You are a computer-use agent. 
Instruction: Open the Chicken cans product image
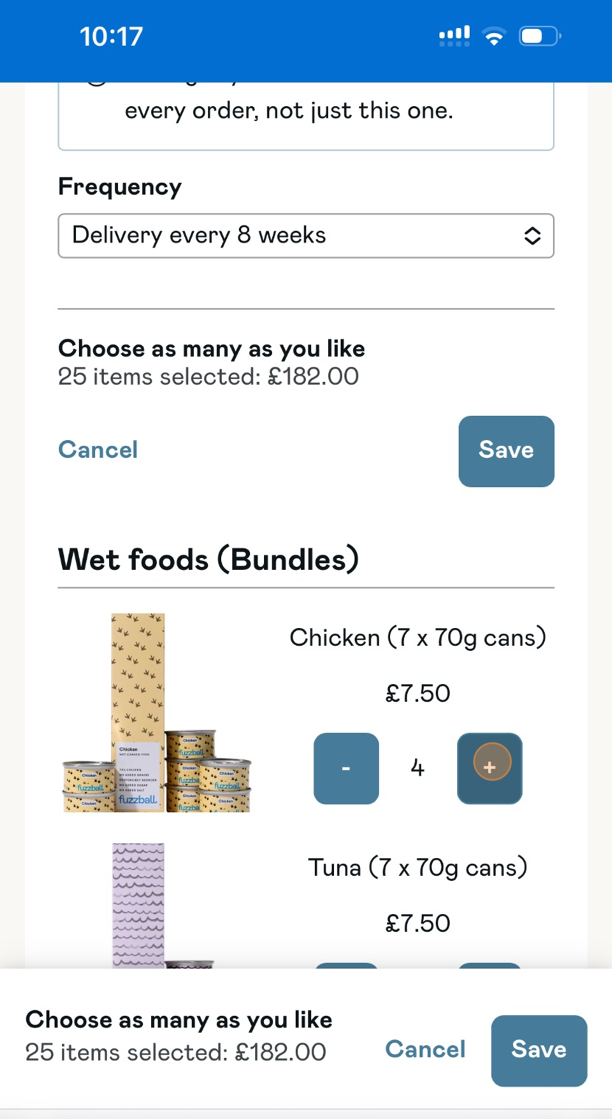157,713
